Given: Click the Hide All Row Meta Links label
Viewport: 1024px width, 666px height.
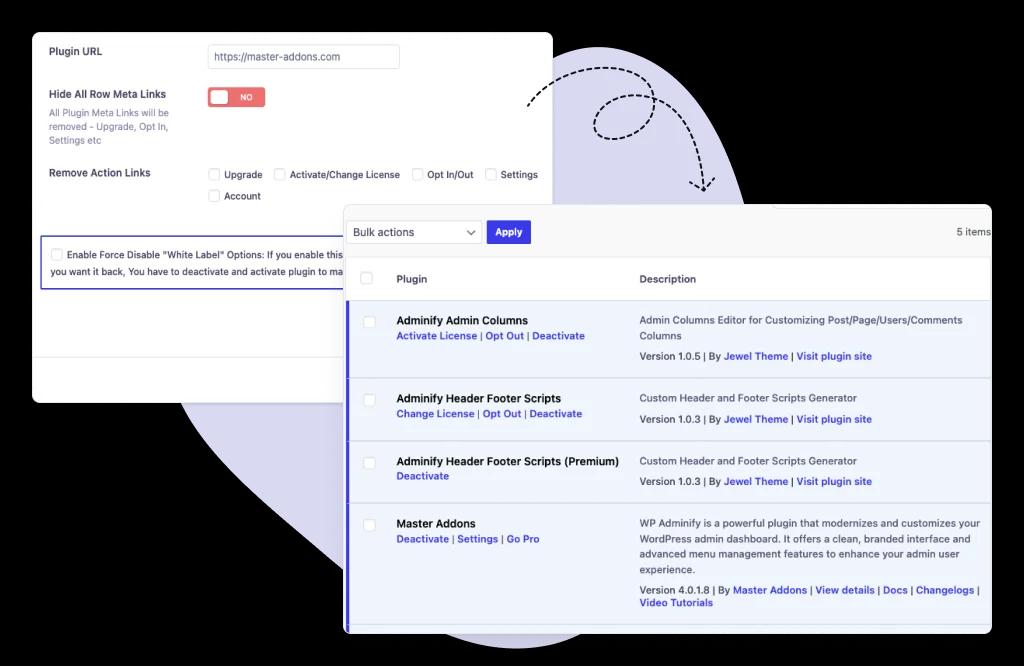Looking at the screenshot, I should [x=107, y=94].
